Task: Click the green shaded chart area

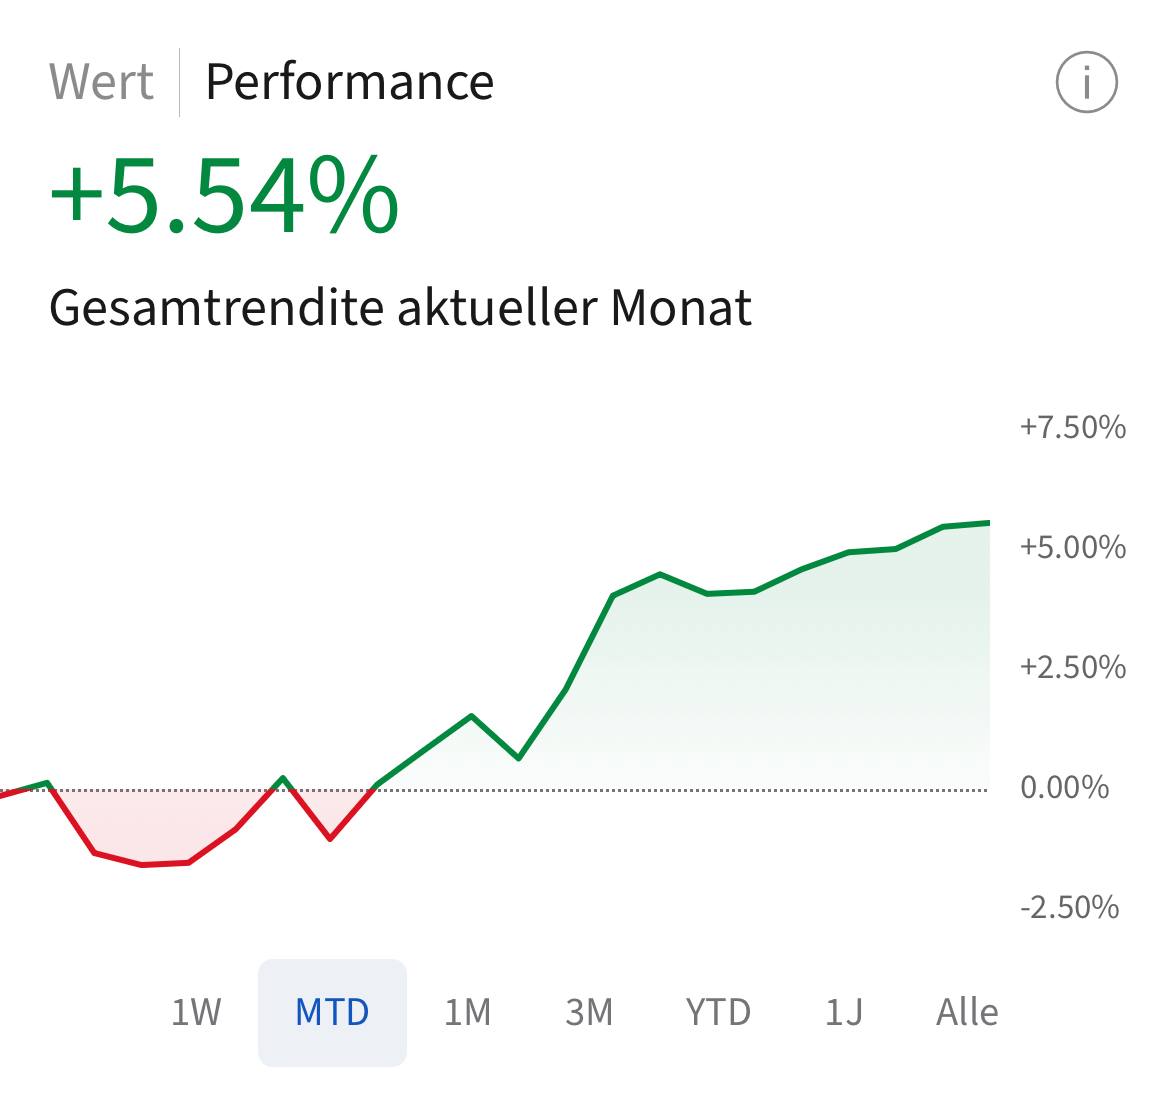Action: tap(800, 680)
